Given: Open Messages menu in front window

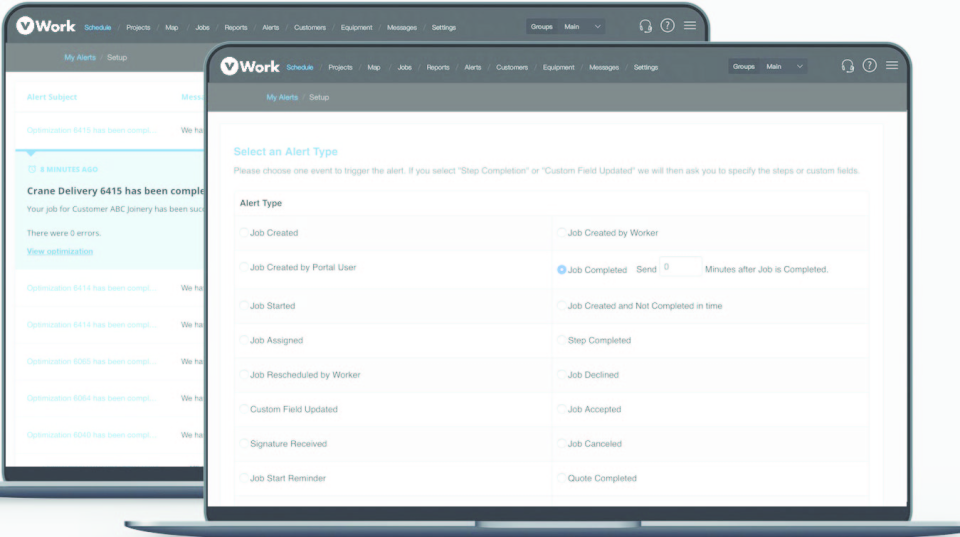Looking at the screenshot, I should (x=604, y=67).
